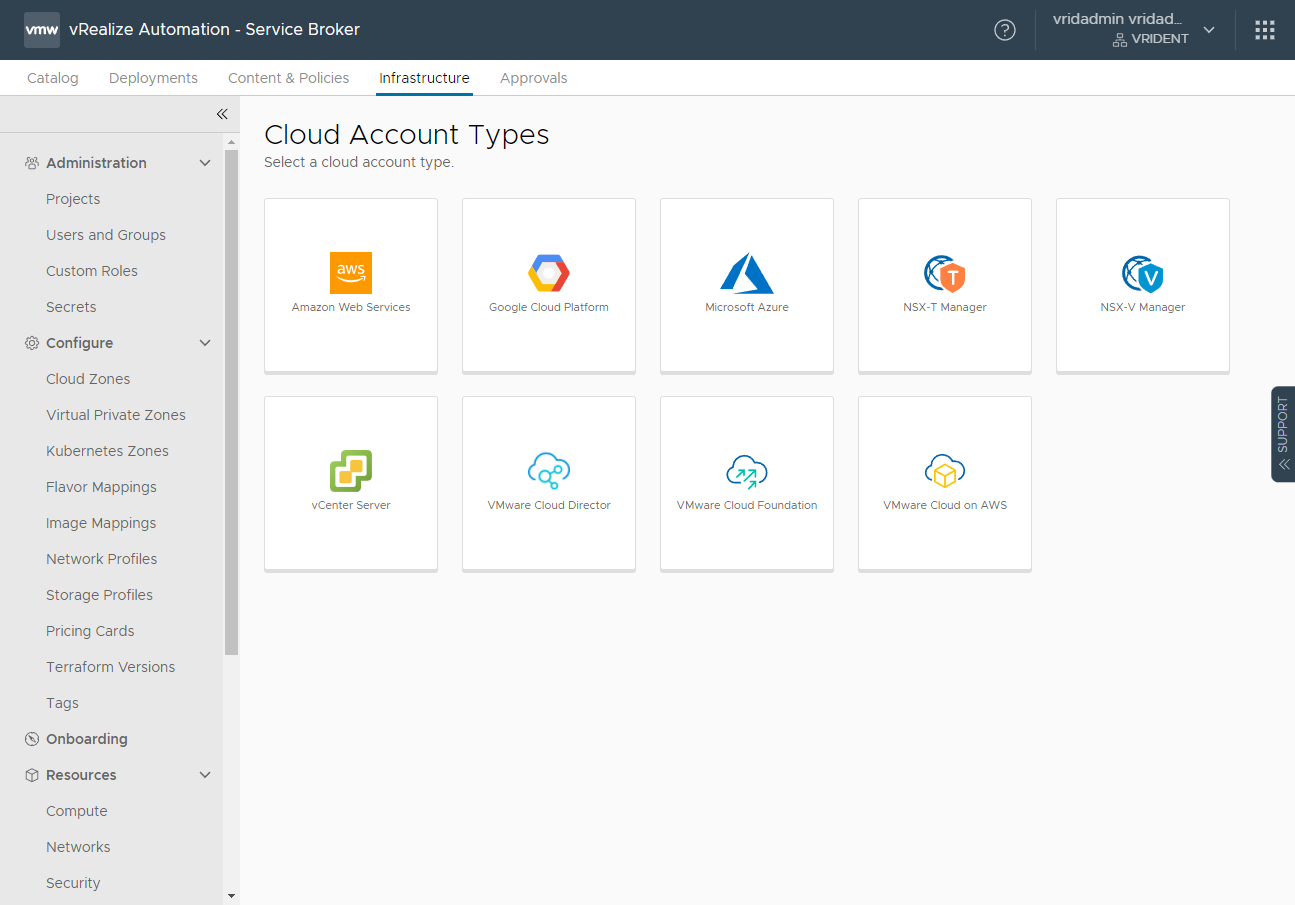1295x905 pixels.
Task: Click the Google Cloud Platform hexagon icon
Action: [549, 272]
